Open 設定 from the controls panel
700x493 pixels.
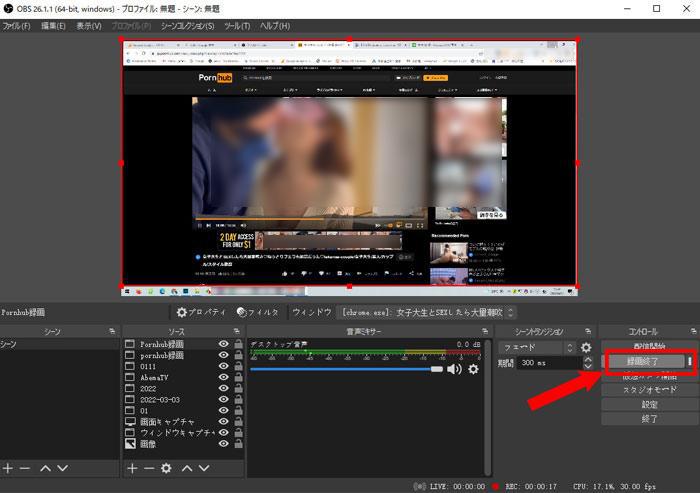650,405
